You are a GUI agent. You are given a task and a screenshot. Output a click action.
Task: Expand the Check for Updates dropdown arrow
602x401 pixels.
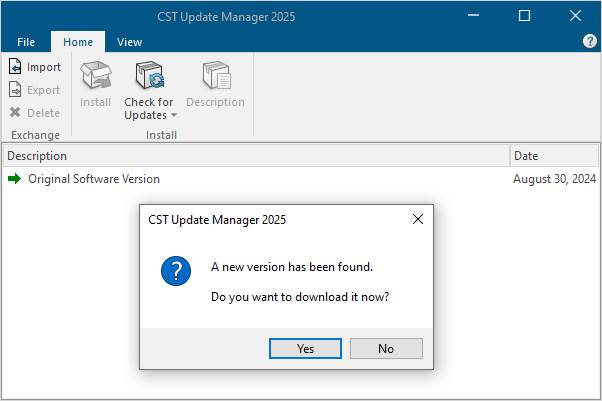174,115
